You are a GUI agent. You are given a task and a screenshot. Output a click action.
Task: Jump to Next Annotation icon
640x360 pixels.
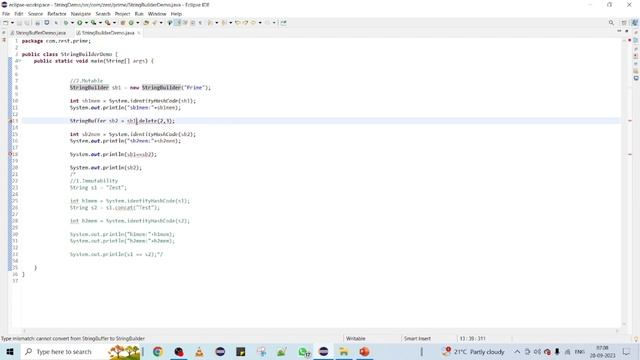(210, 23)
